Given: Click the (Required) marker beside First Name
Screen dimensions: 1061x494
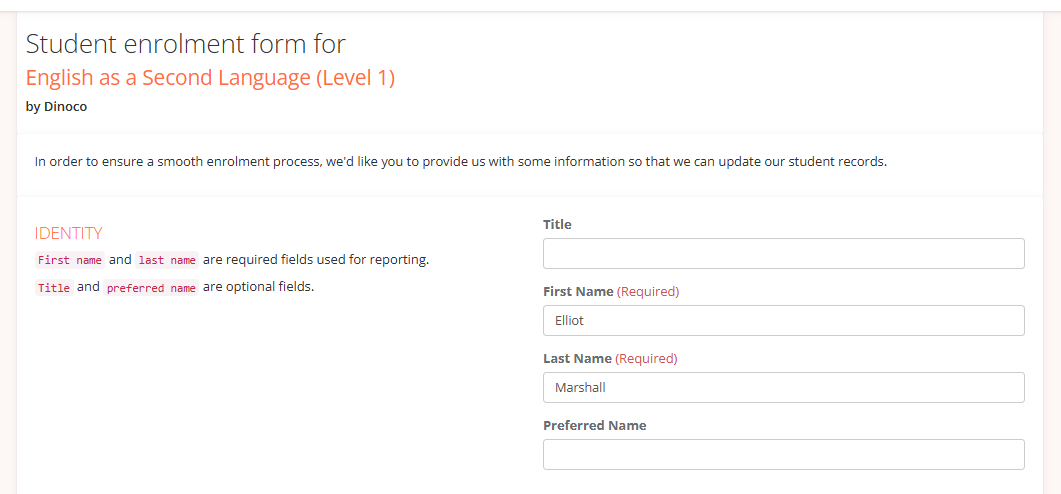Looking at the screenshot, I should (x=648, y=292).
